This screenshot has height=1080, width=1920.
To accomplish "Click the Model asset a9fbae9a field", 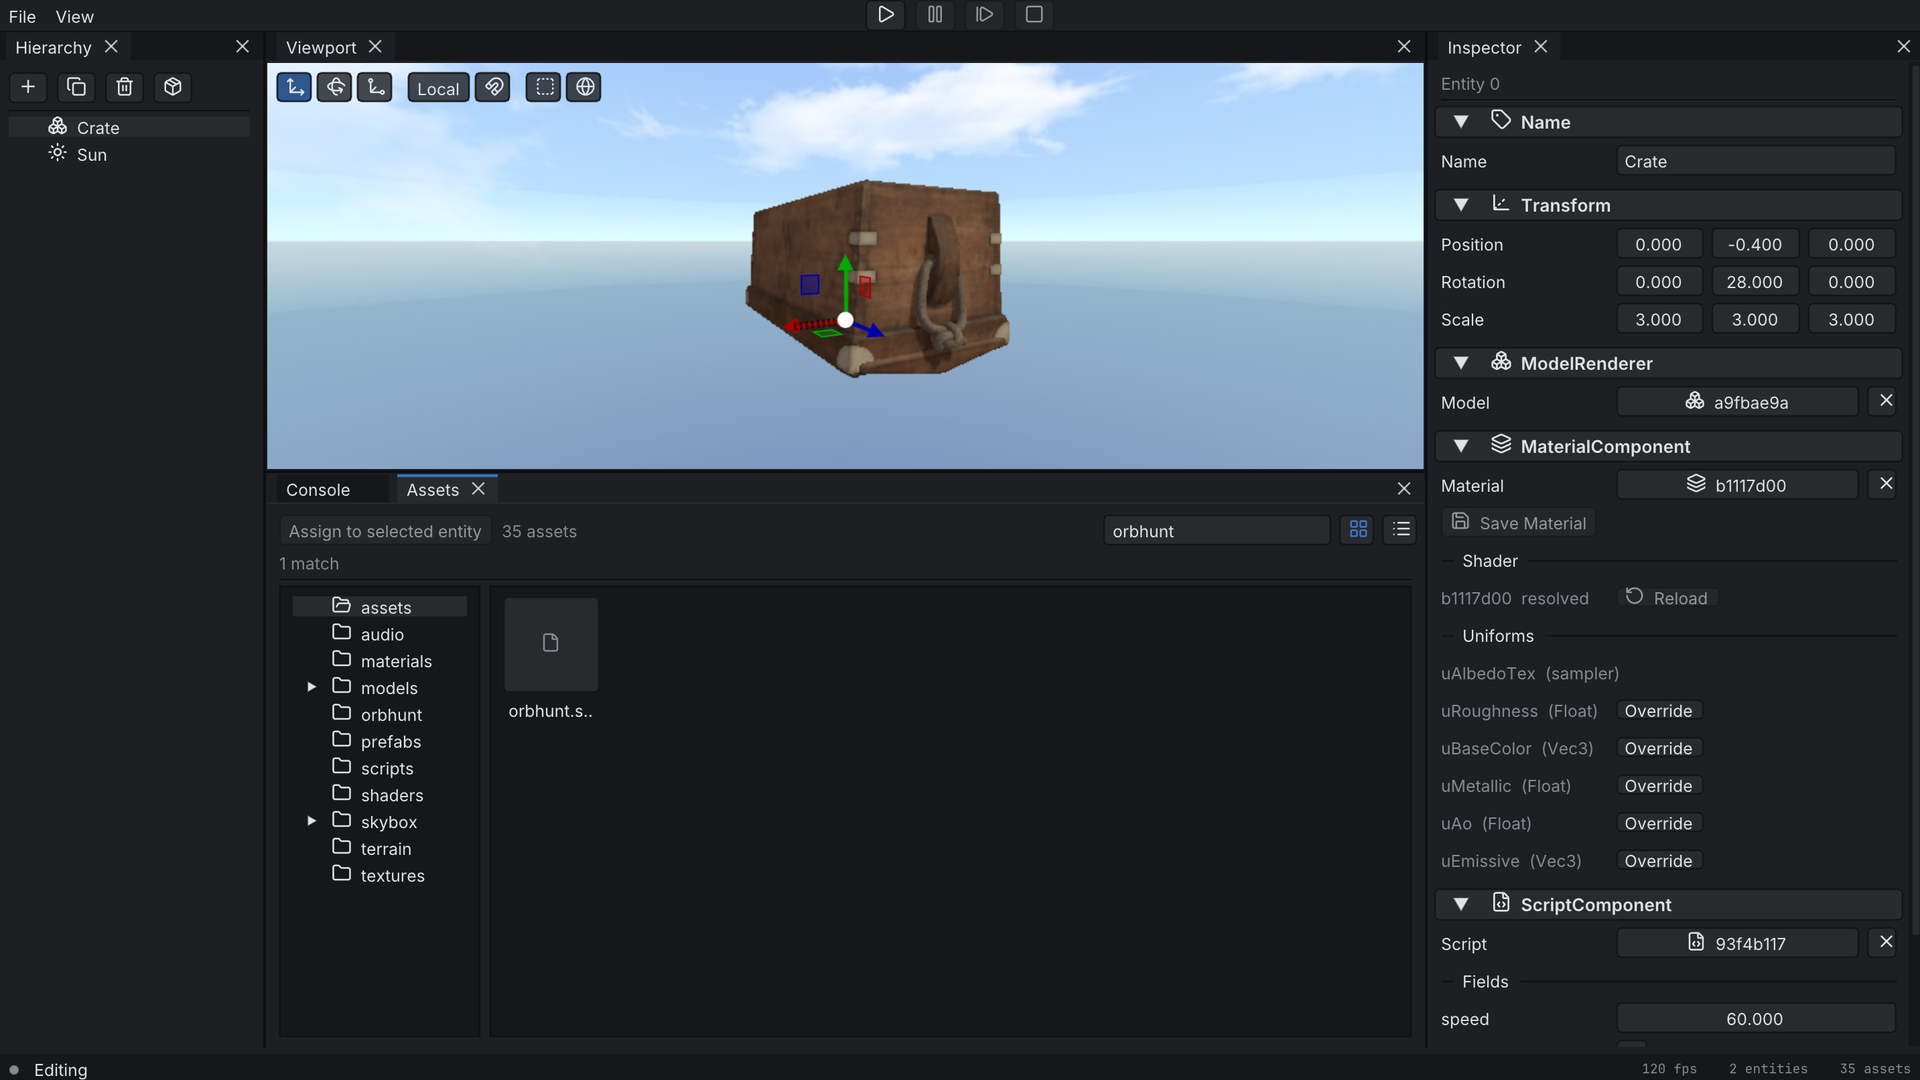I will [x=1738, y=402].
